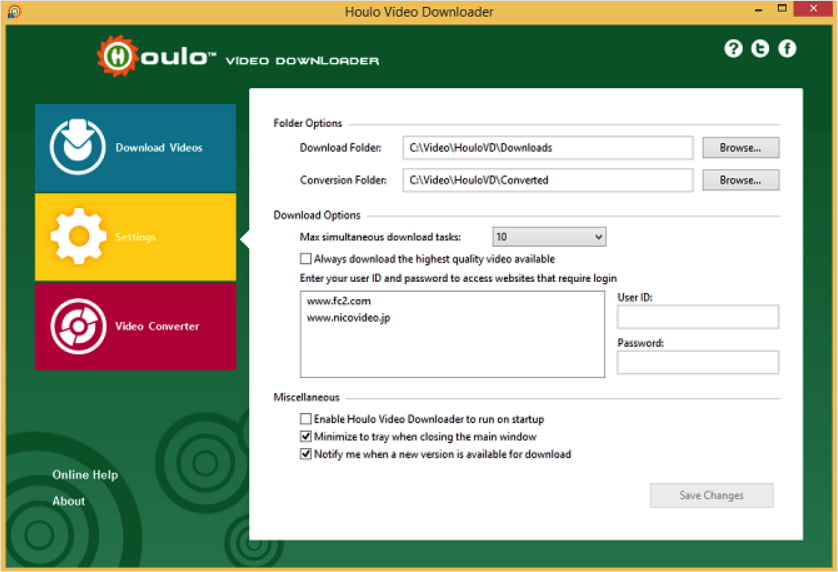This screenshot has width=838, height=572.
Task: Click the Save Changes button
Action: click(x=711, y=496)
